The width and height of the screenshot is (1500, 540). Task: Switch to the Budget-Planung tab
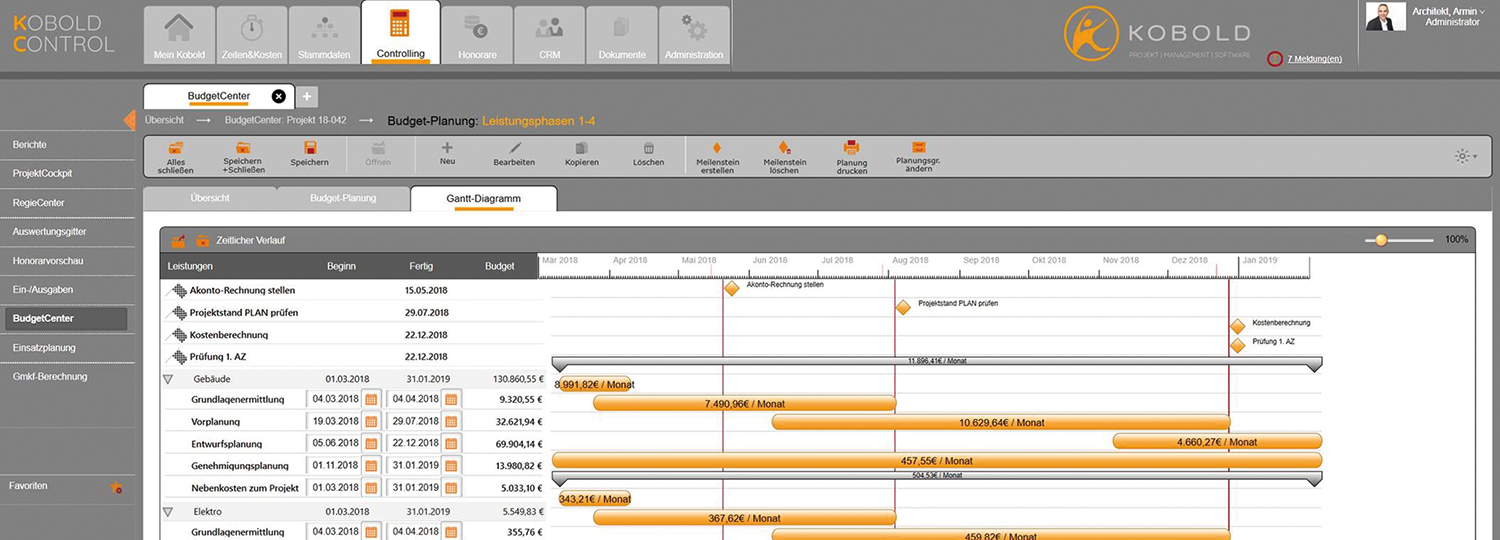click(343, 198)
